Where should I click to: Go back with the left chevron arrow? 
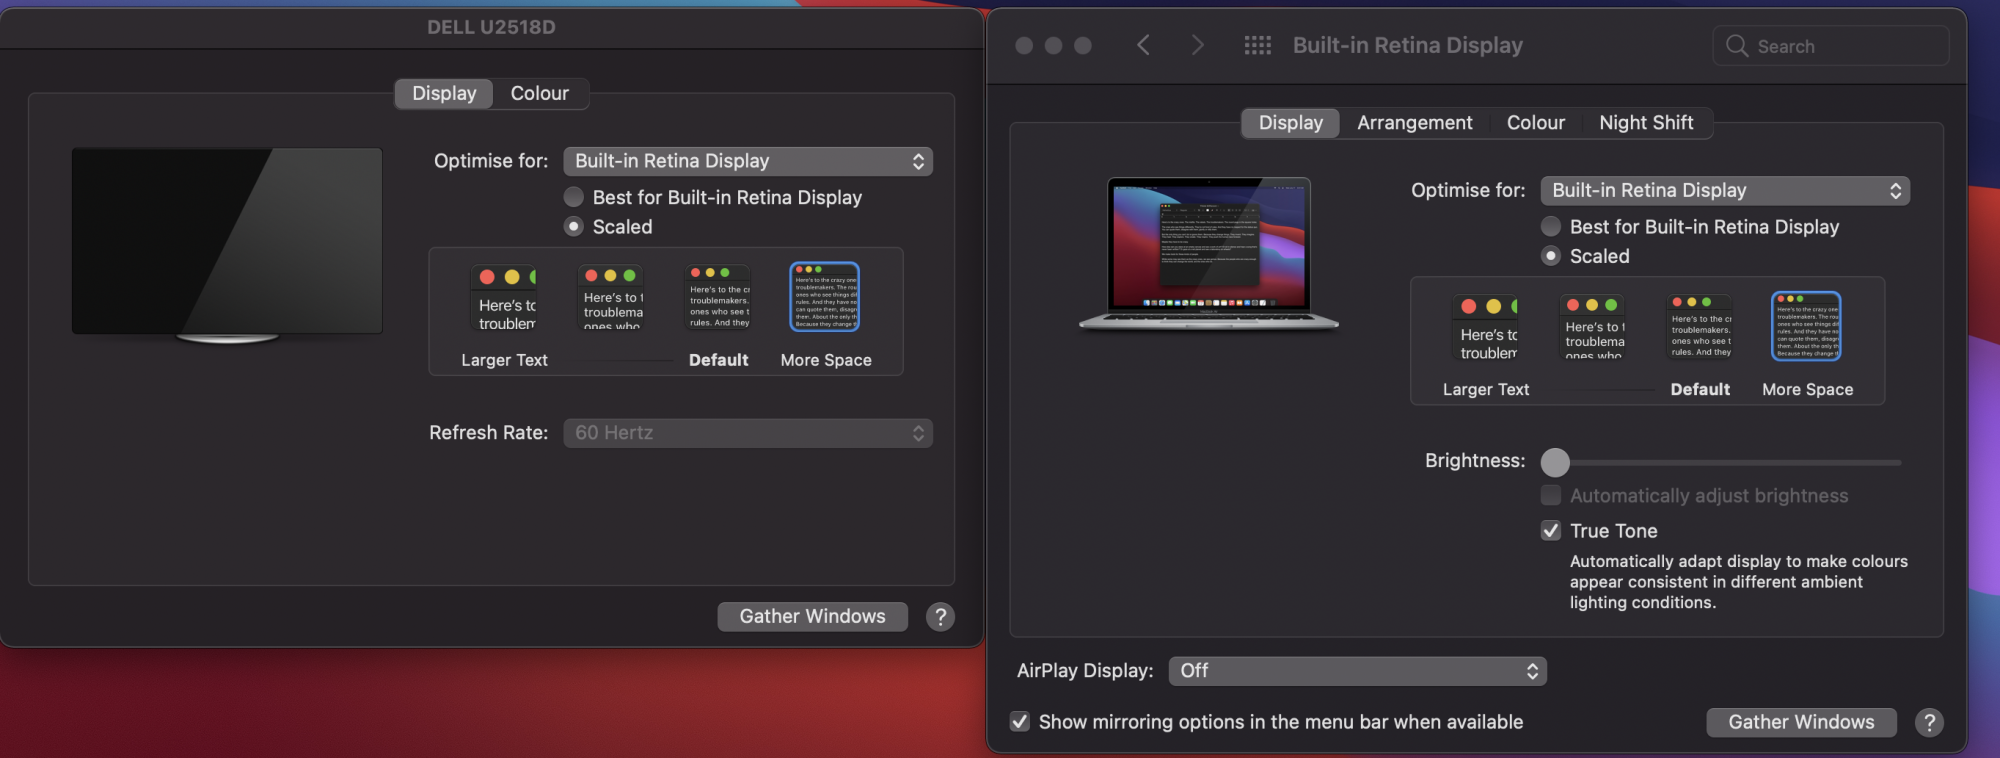pyautogui.click(x=1143, y=45)
